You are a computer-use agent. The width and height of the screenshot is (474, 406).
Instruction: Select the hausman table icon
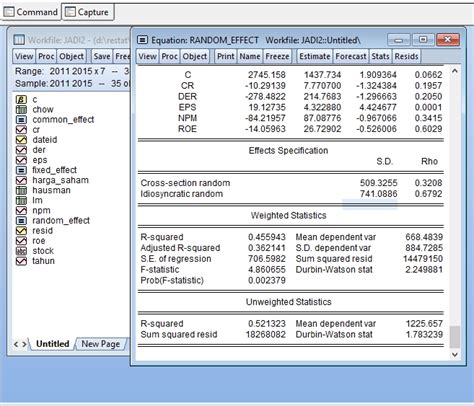(x=21, y=190)
